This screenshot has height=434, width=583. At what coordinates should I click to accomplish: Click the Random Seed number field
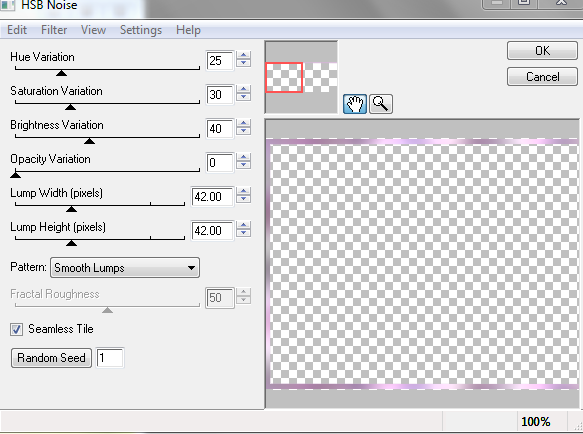click(110, 358)
